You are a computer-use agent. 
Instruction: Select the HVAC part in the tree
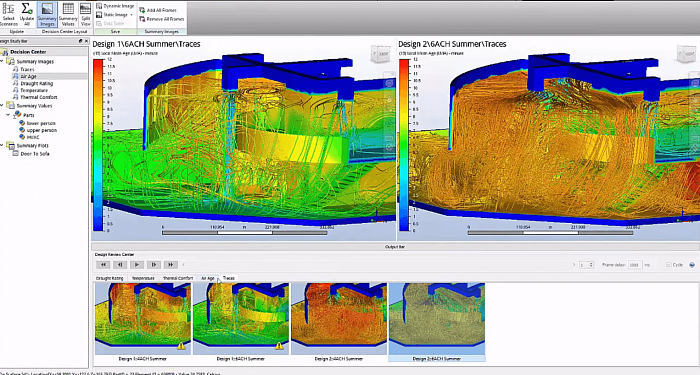click(x=33, y=138)
